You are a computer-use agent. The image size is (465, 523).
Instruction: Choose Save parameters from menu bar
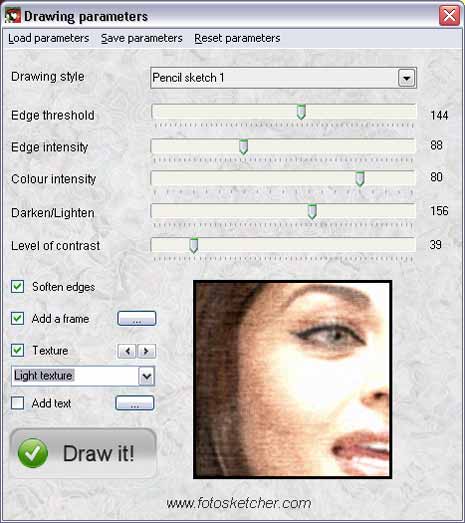[142, 38]
